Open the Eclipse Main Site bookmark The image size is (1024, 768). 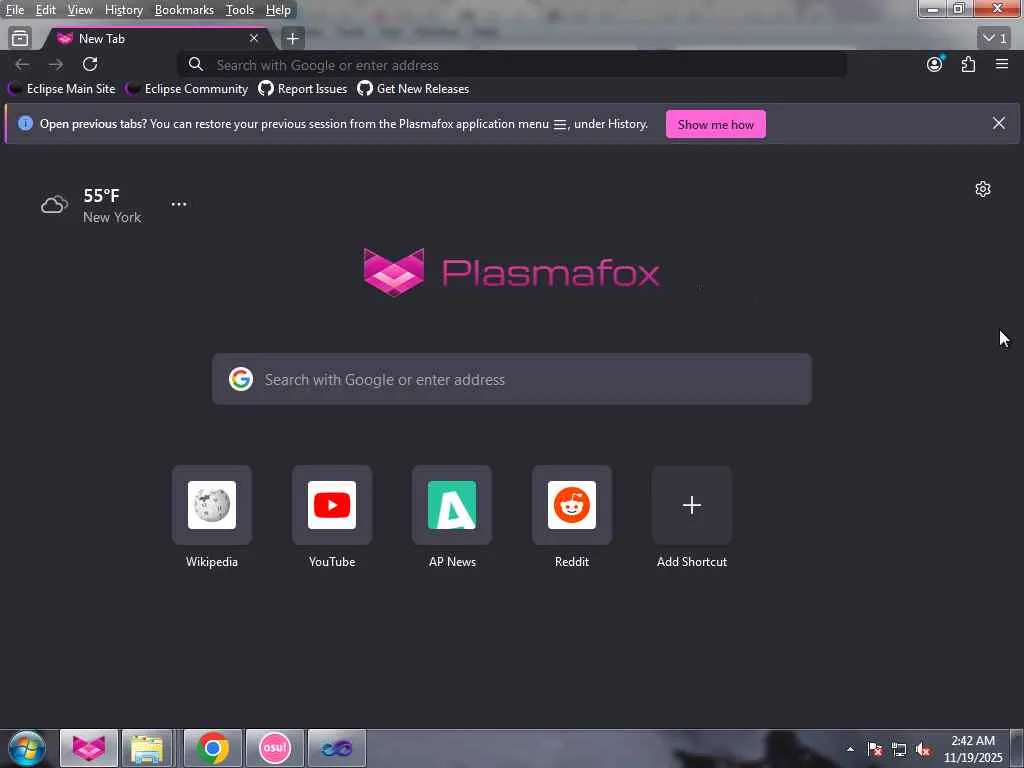[x=63, y=89]
